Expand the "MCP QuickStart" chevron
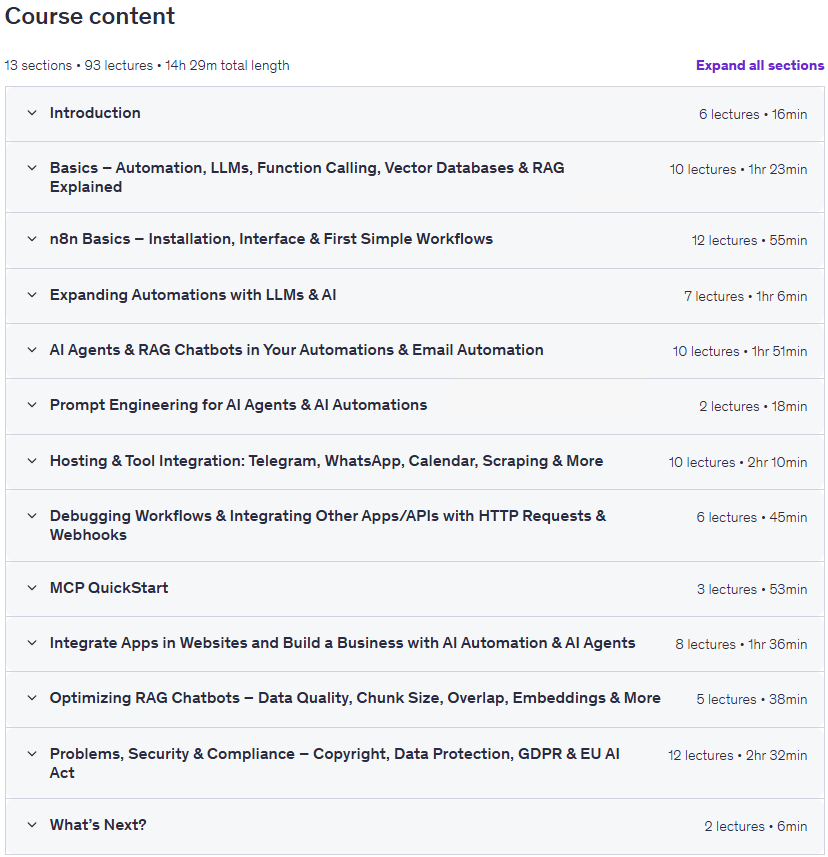The image size is (828, 857). pyautogui.click(x=32, y=588)
